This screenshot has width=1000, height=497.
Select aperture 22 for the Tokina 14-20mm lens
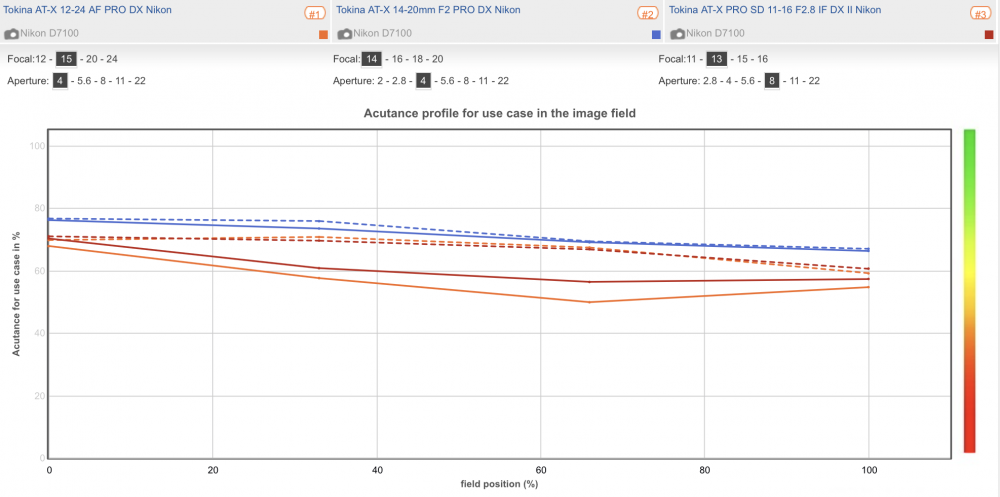pos(503,81)
